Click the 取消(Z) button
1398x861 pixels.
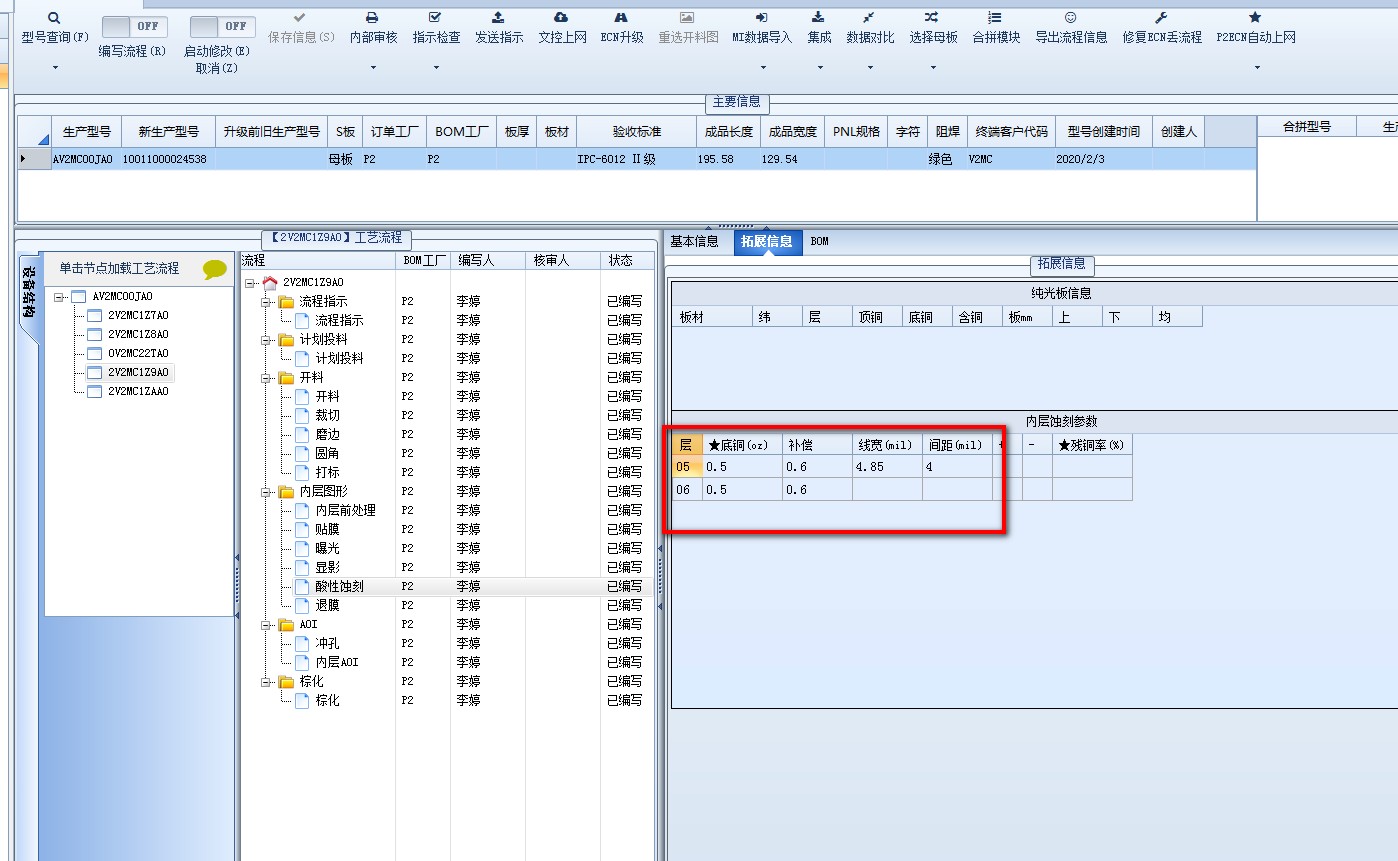coord(217,68)
